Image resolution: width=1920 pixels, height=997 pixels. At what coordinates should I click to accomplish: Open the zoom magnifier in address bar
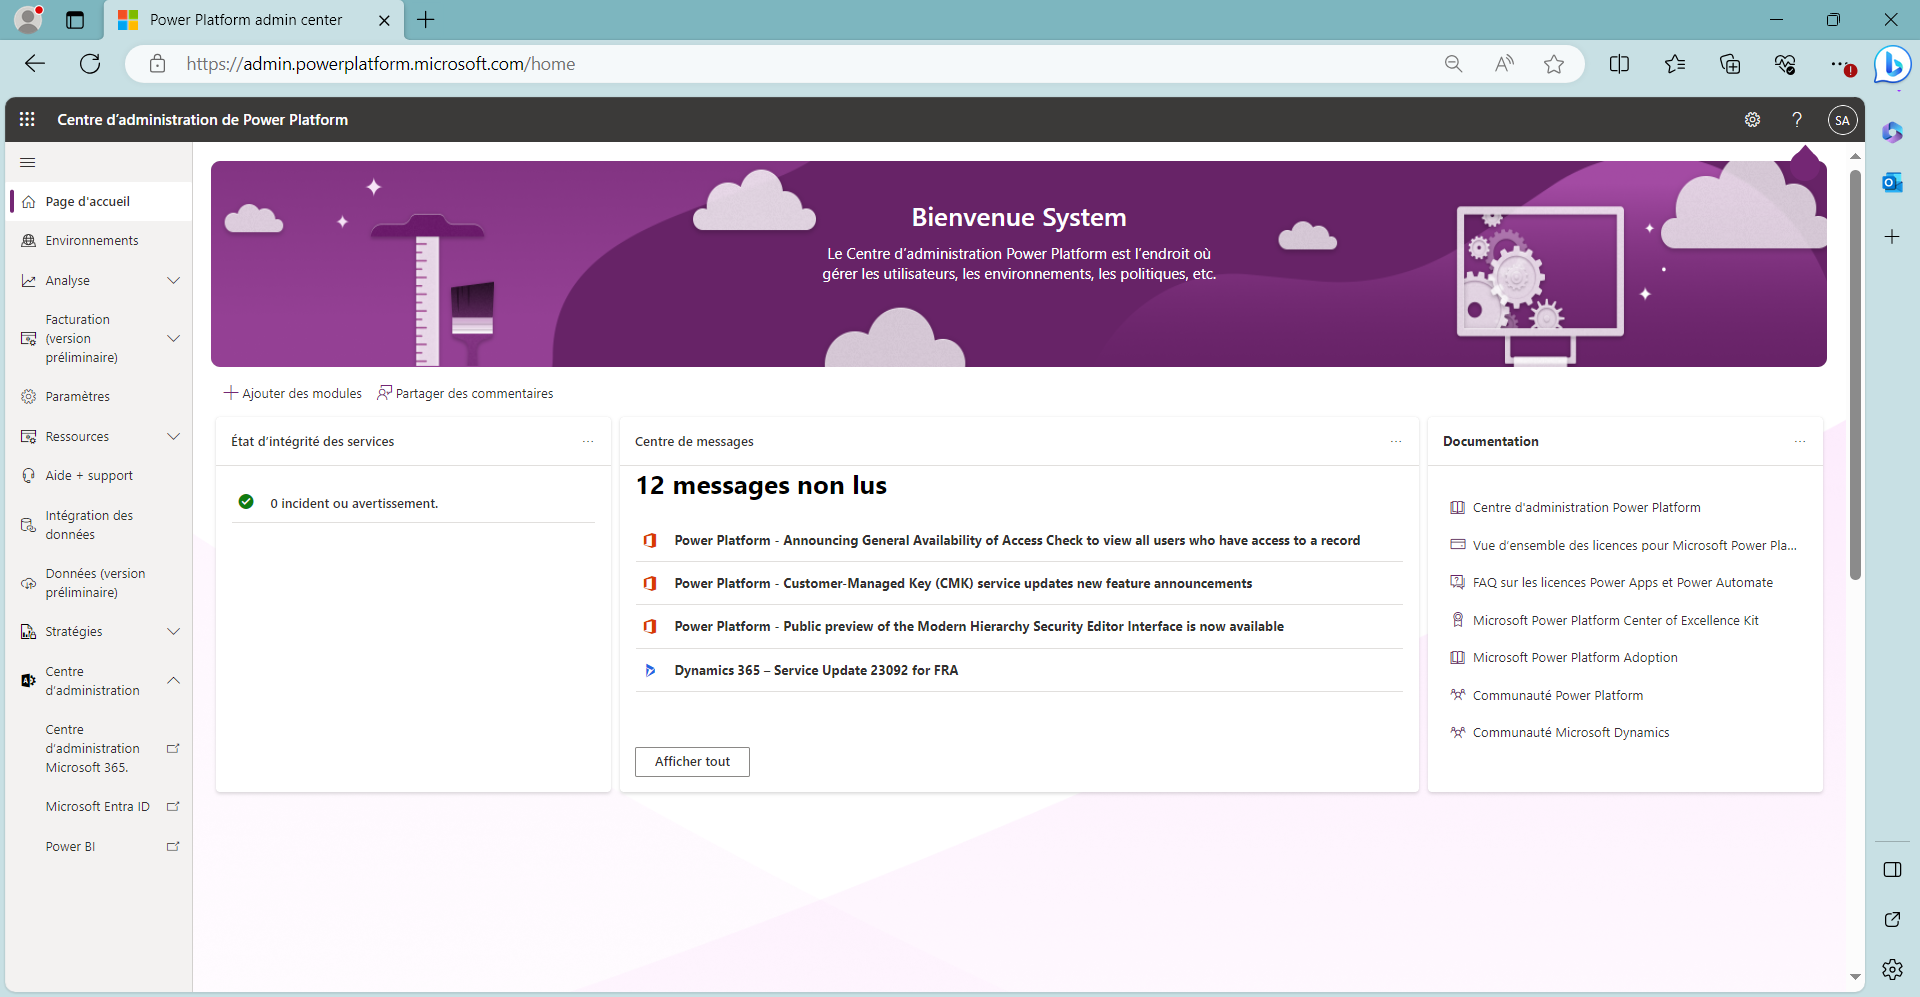click(1453, 64)
